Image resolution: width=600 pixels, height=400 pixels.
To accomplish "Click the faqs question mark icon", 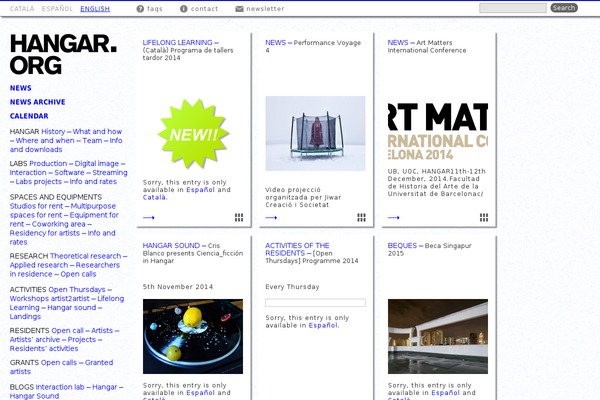I will pos(140,9).
